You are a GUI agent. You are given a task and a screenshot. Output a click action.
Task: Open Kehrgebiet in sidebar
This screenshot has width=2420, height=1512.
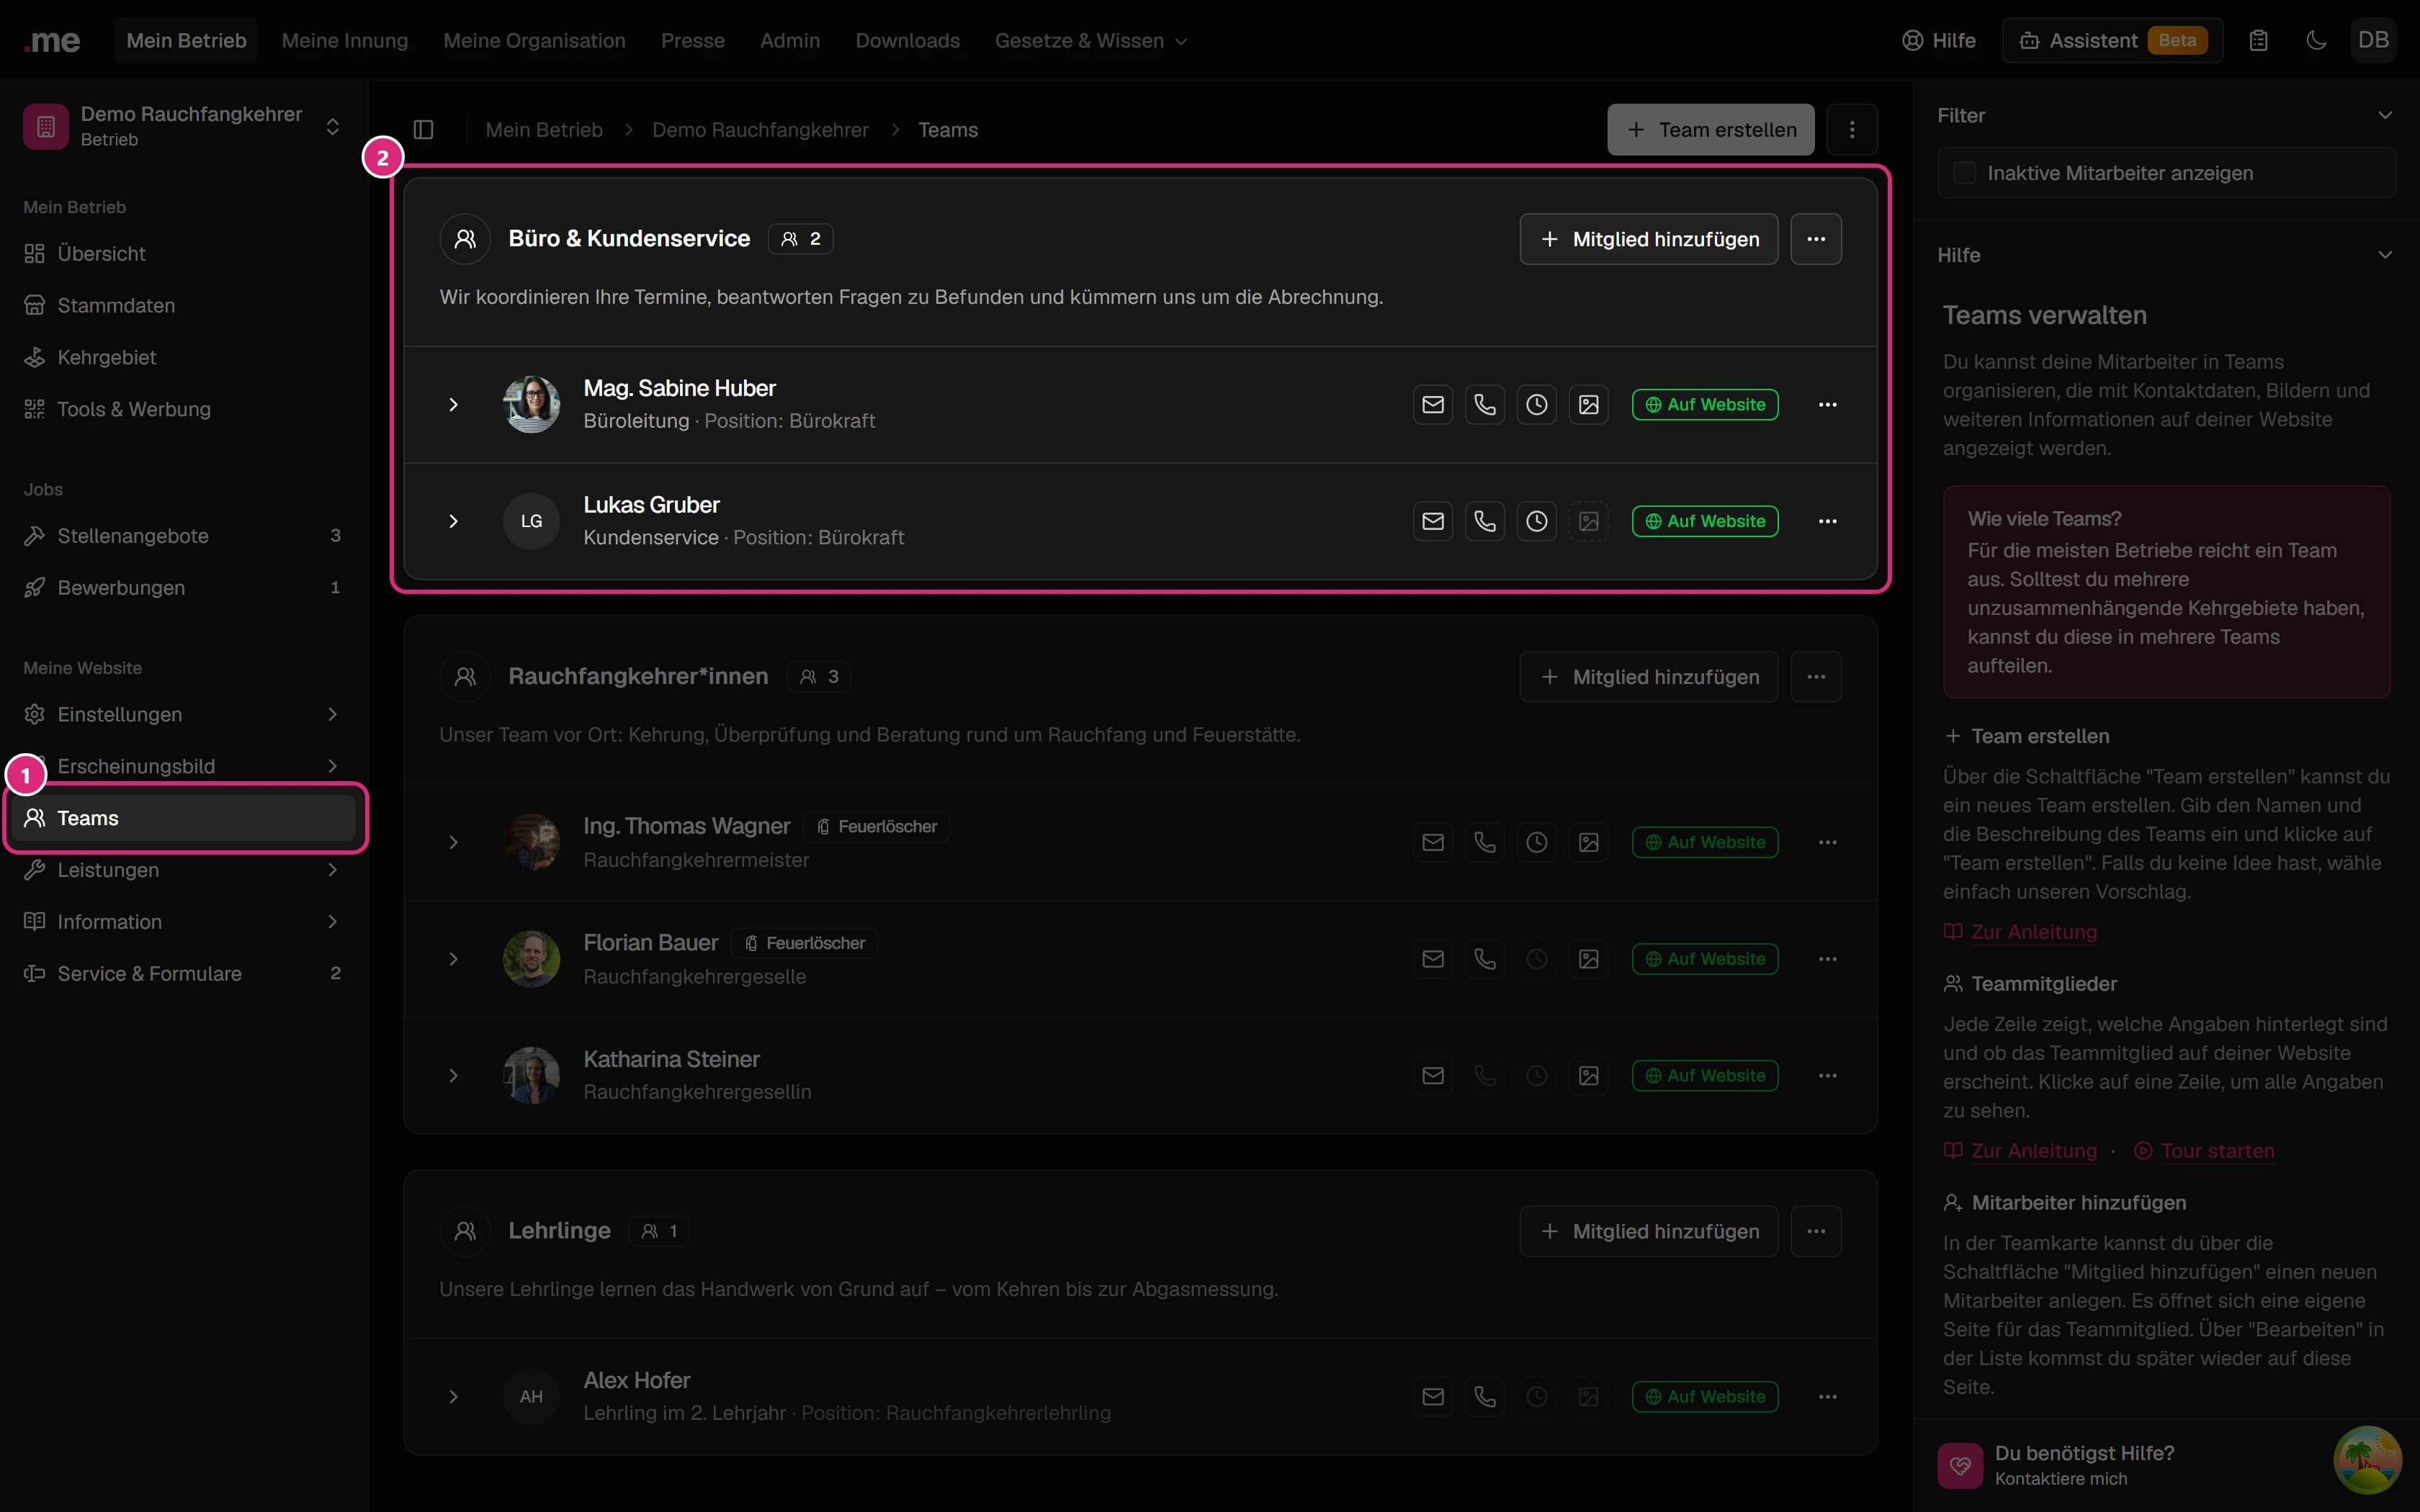[183, 358]
